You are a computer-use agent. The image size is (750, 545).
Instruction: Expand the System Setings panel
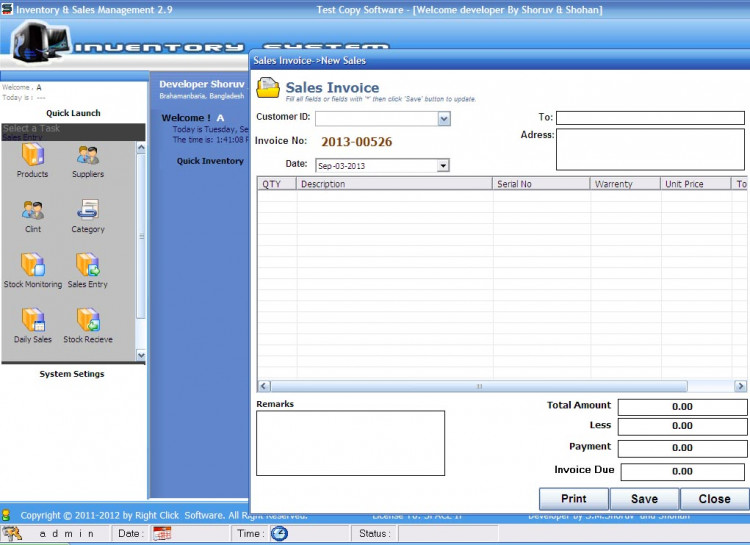point(72,374)
